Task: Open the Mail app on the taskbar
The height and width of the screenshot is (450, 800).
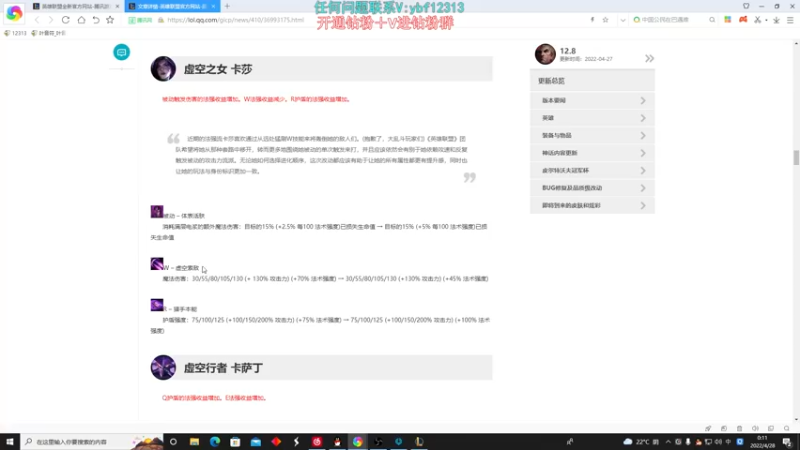Action: click(x=256, y=441)
